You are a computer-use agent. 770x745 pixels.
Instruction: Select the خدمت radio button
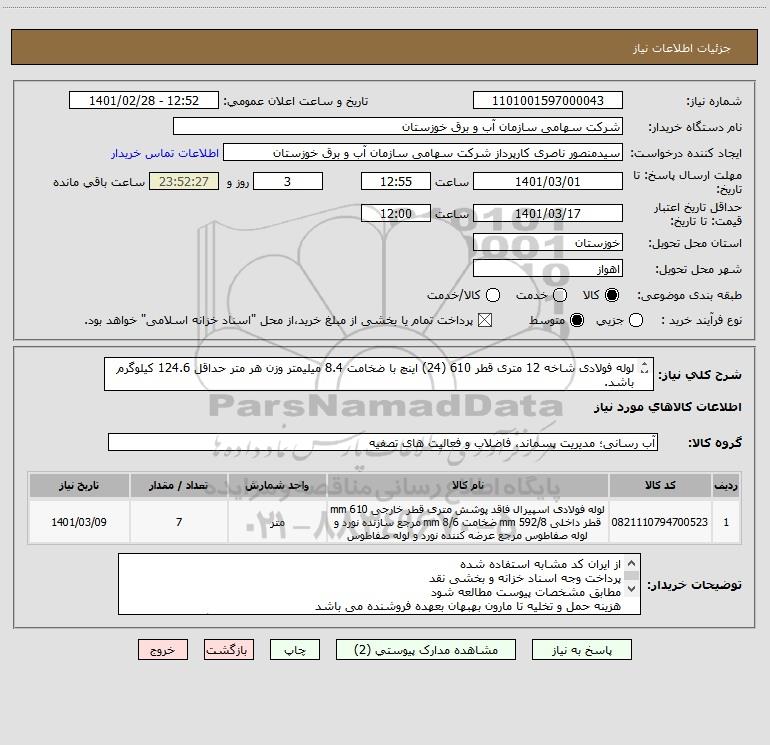coord(560,295)
